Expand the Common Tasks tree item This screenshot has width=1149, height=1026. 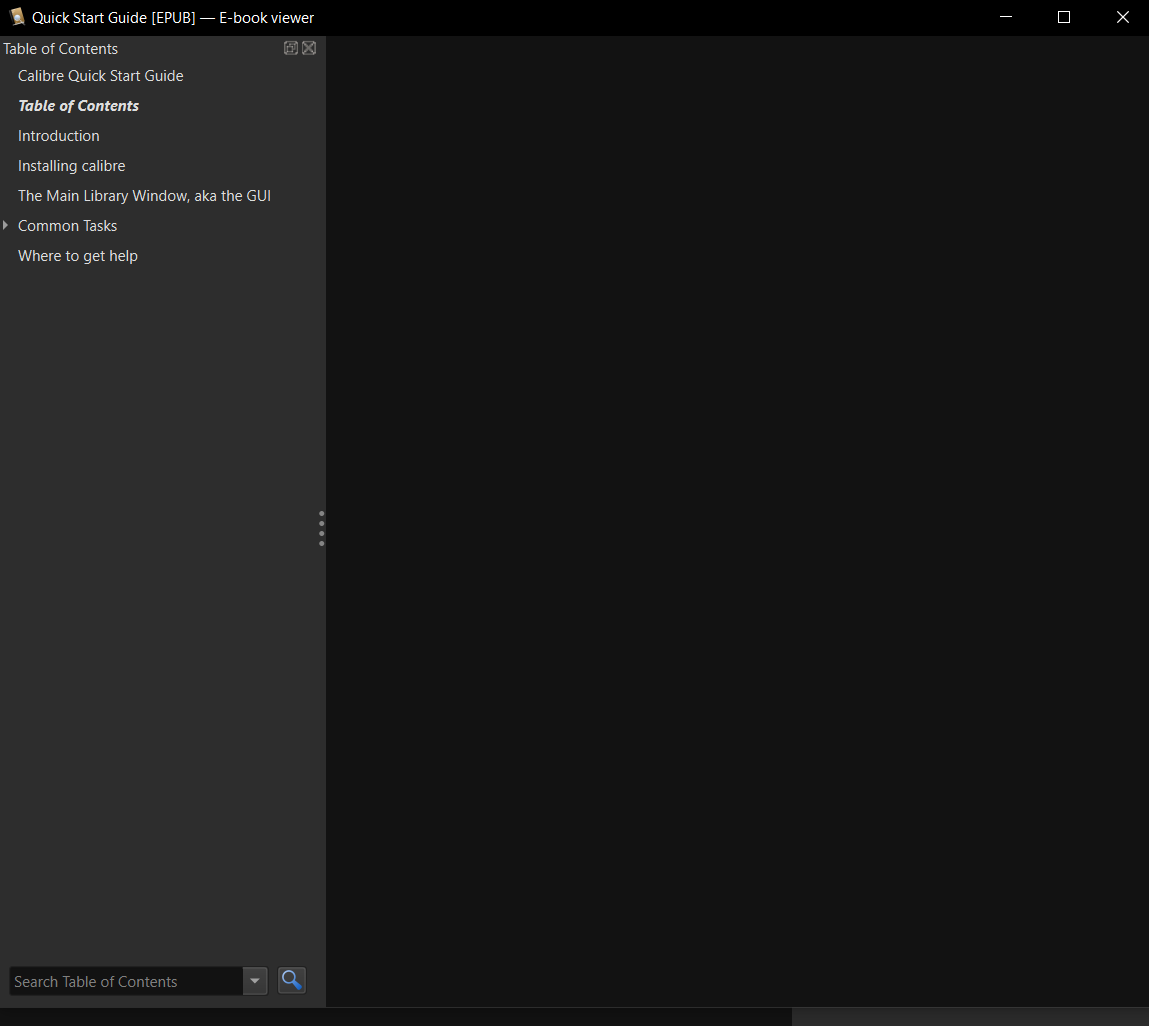click(x=6, y=226)
